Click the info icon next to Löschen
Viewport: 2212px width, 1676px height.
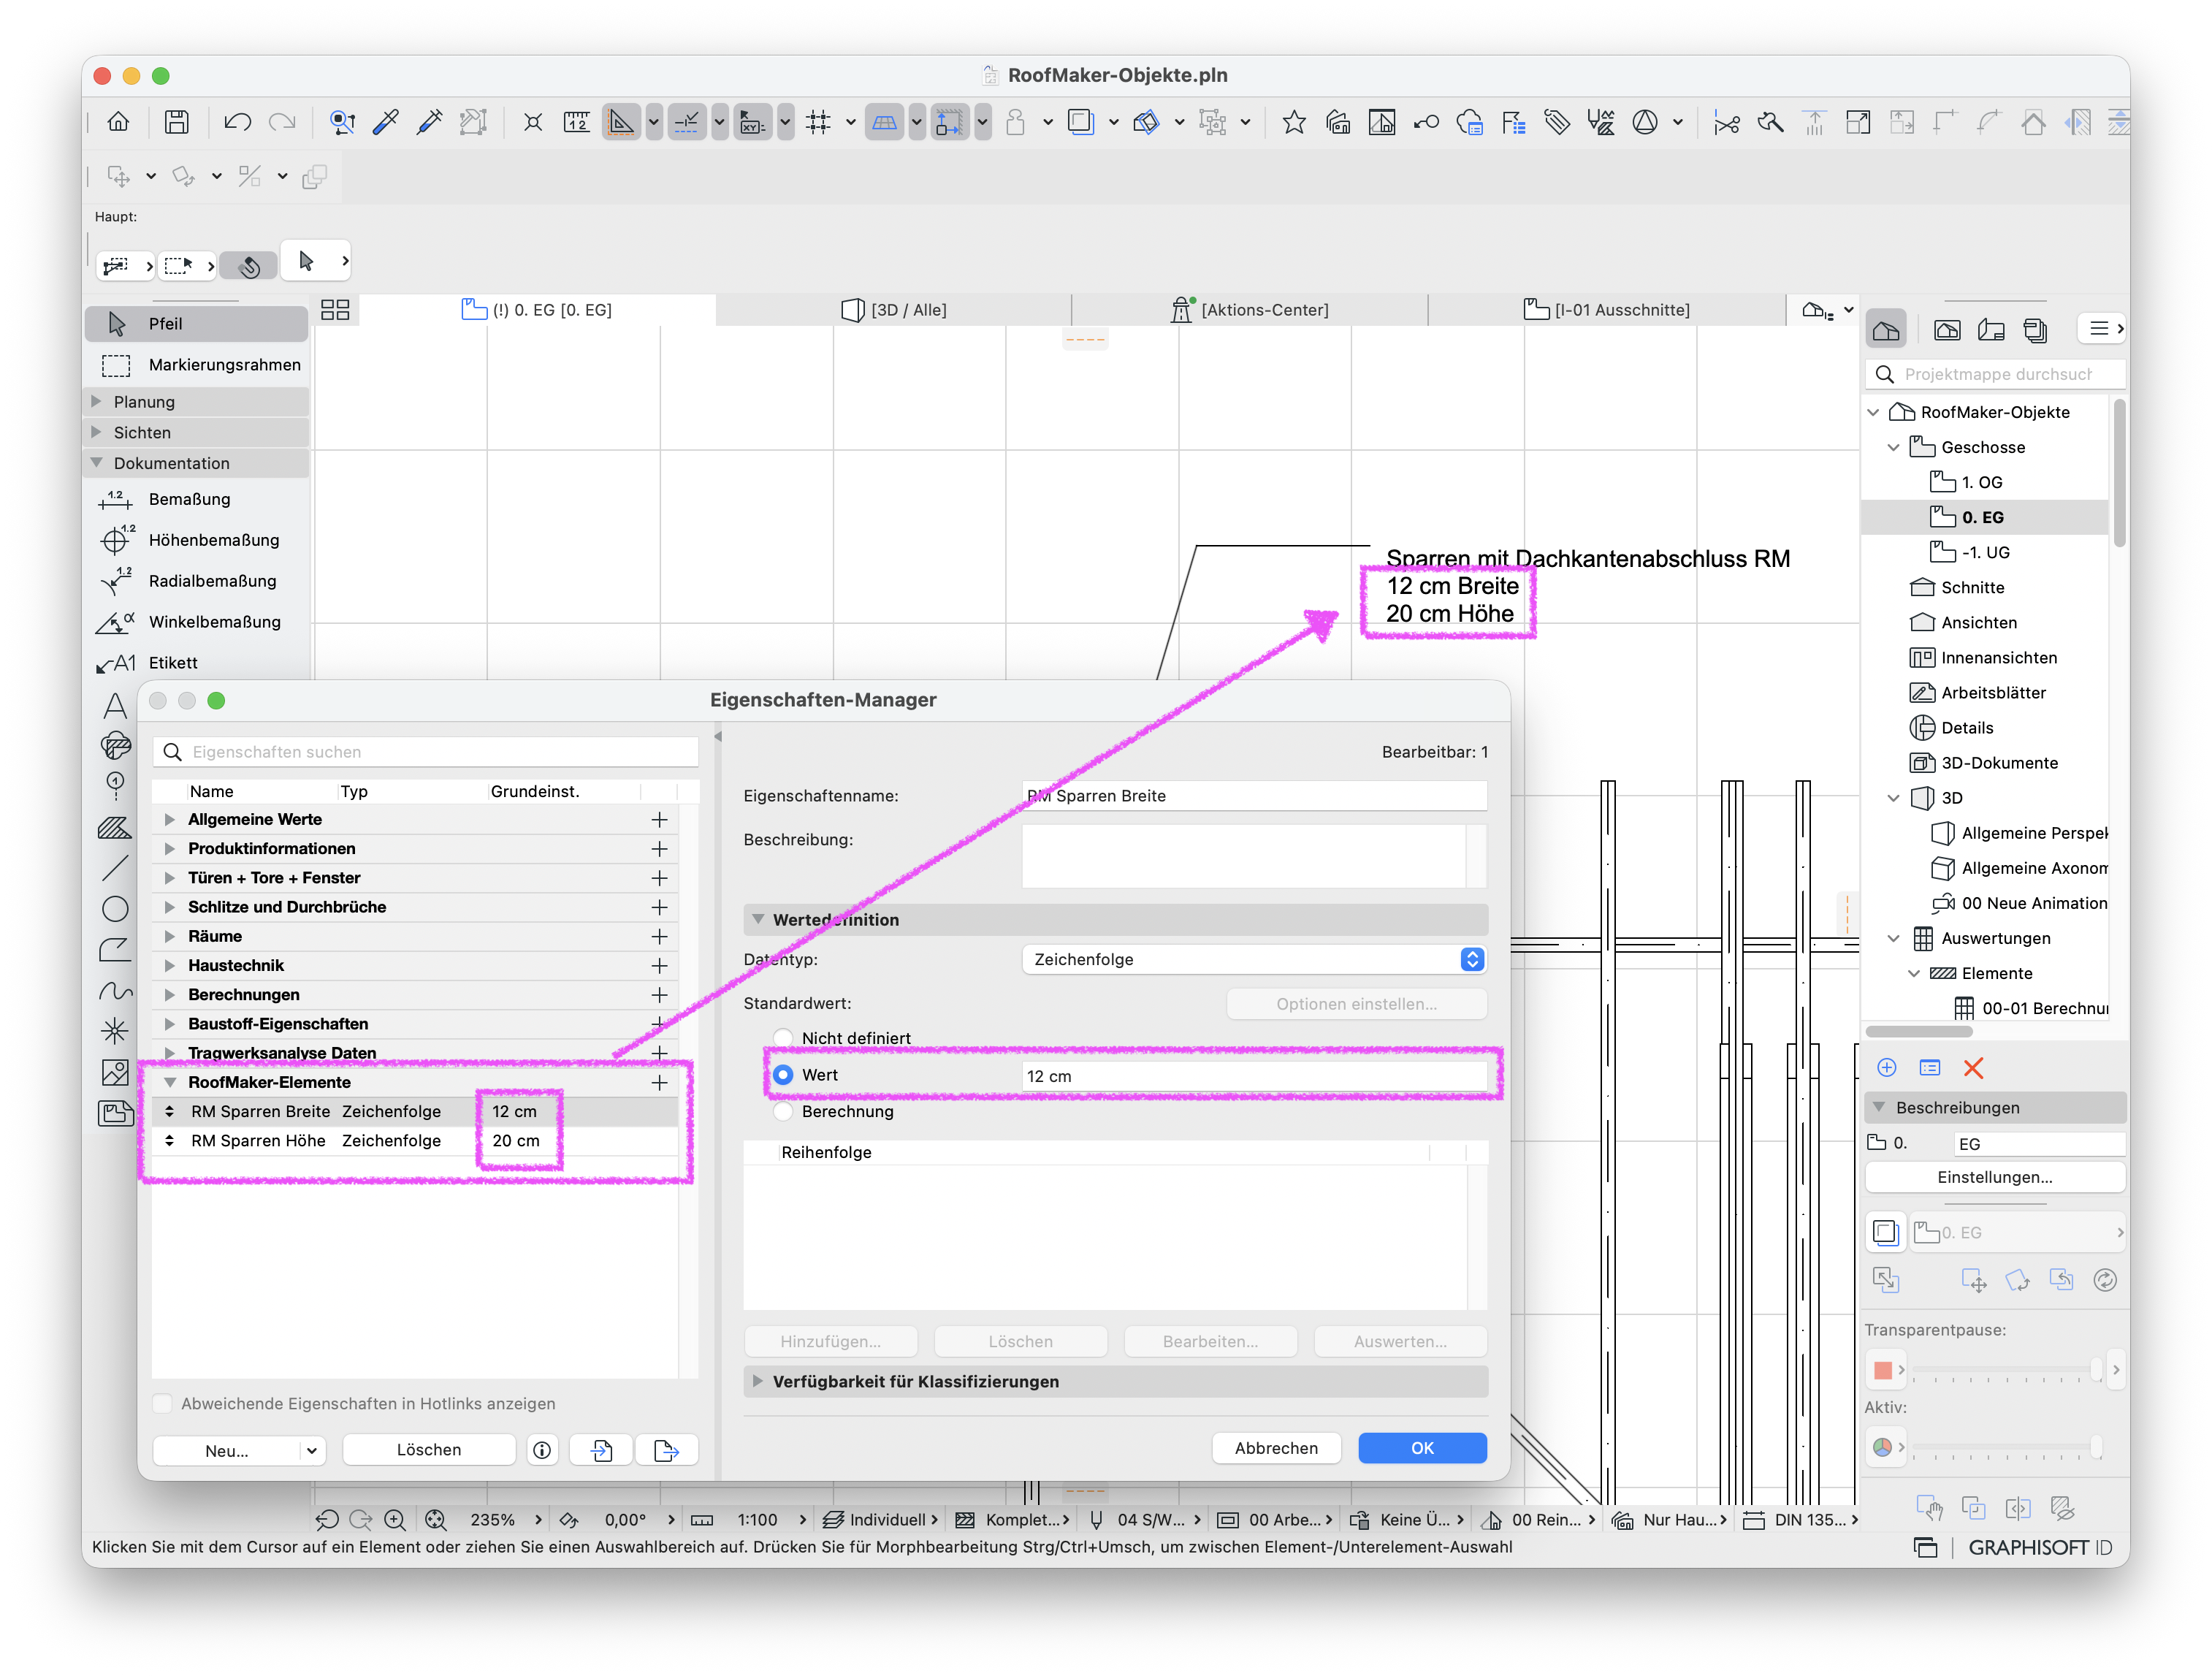click(542, 1450)
